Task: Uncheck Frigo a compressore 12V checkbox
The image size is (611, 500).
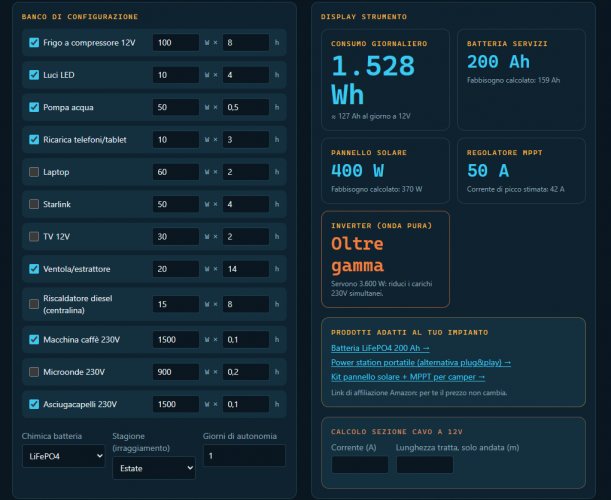Action: tap(34, 42)
